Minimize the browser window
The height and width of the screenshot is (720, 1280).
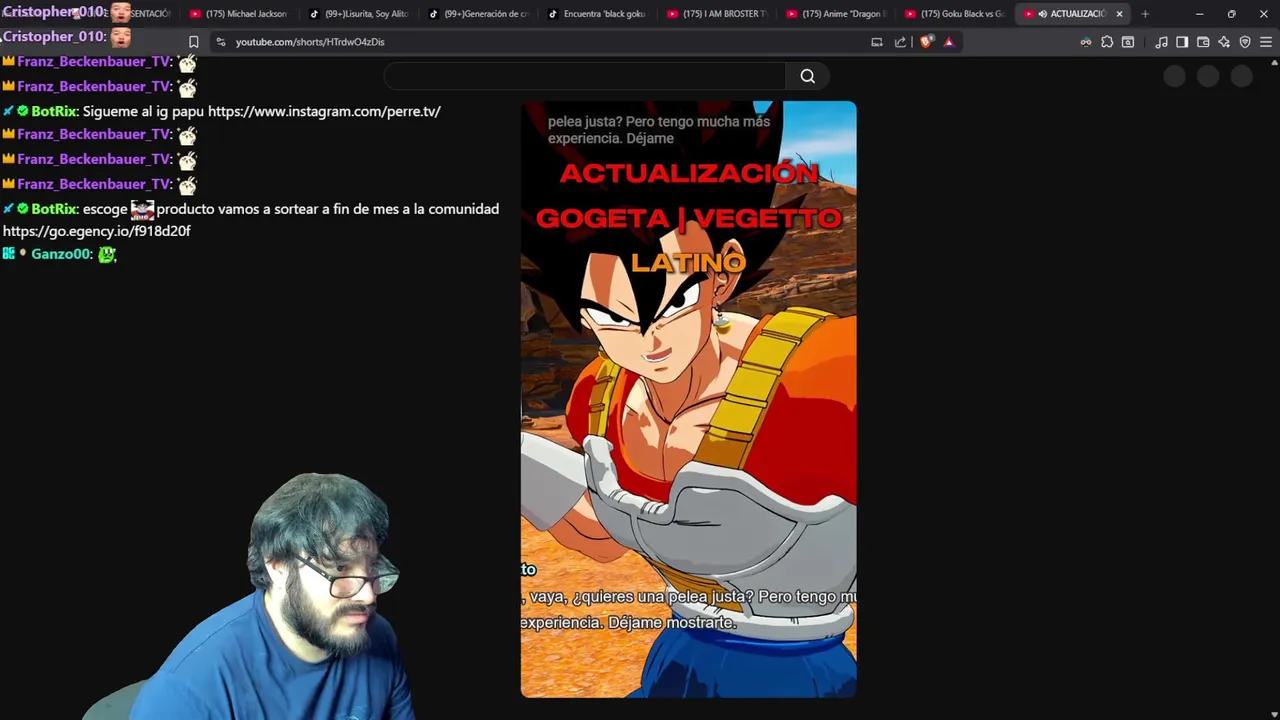[1199, 14]
